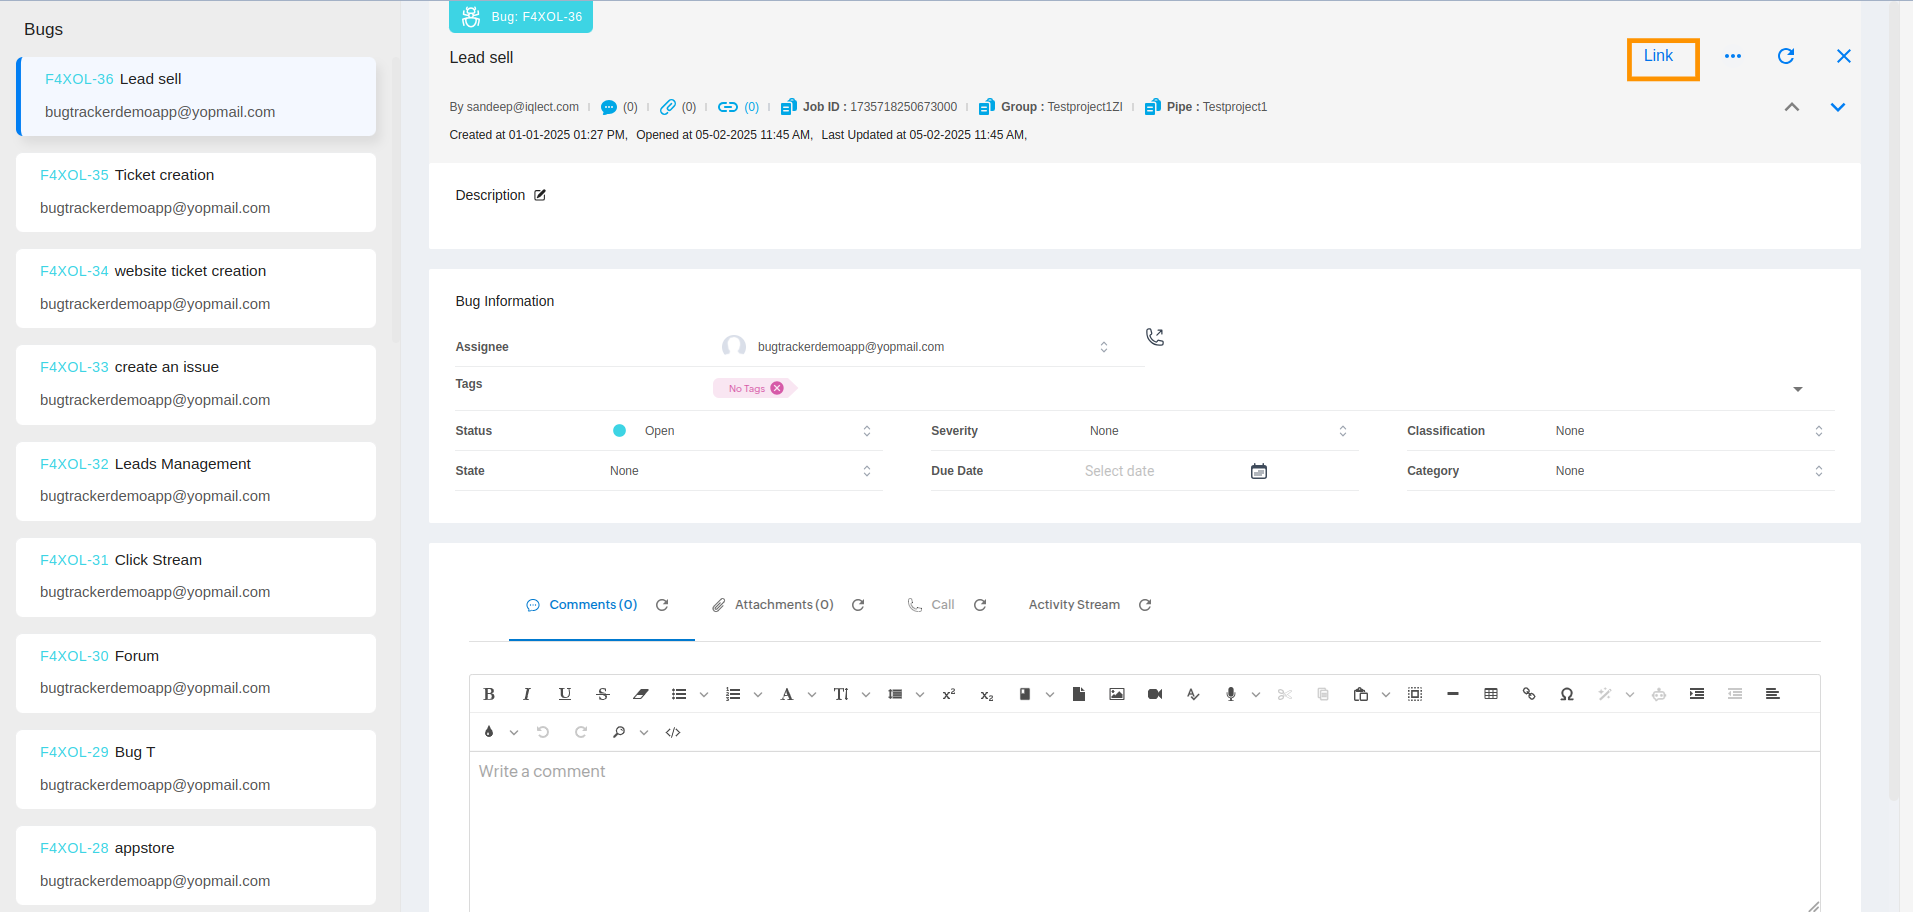The image size is (1913, 912).
Task: Click the insert image icon
Action: pos(1117,694)
